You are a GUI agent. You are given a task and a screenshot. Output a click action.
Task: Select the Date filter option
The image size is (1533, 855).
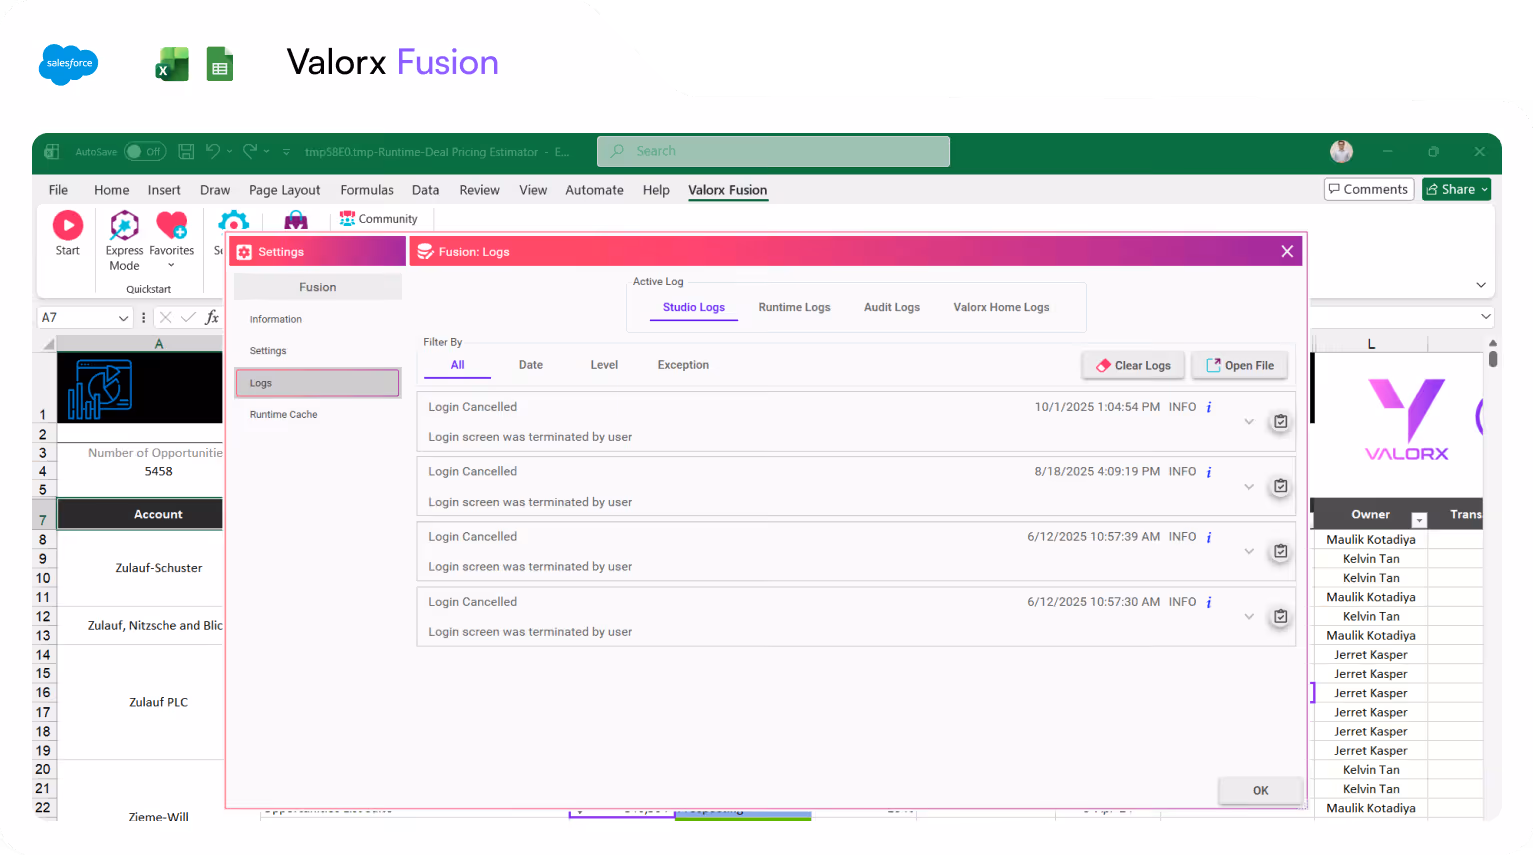(x=530, y=364)
